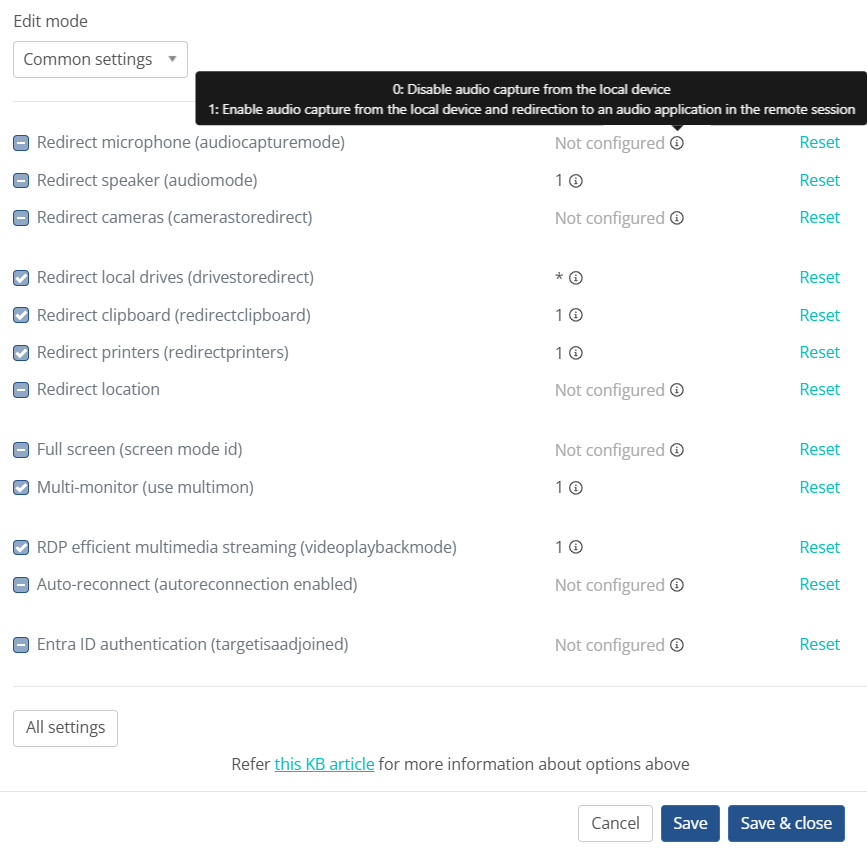Click info icon for Redirect clipboard value
Image resolution: width=867 pixels, height=858 pixels.
pyautogui.click(x=576, y=315)
